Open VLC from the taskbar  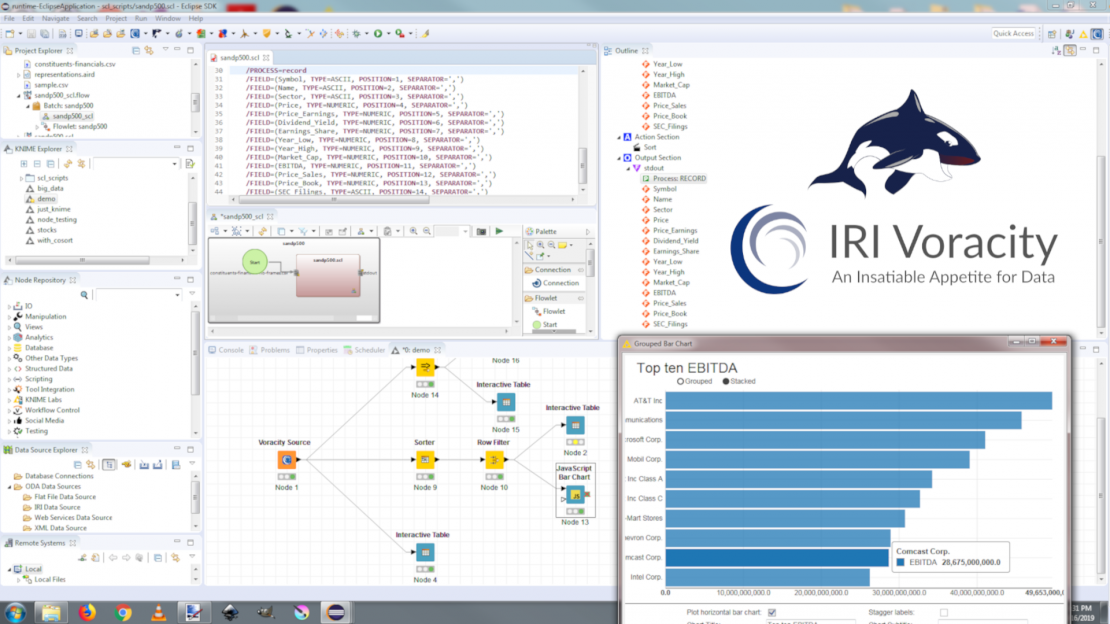point(159,612)
